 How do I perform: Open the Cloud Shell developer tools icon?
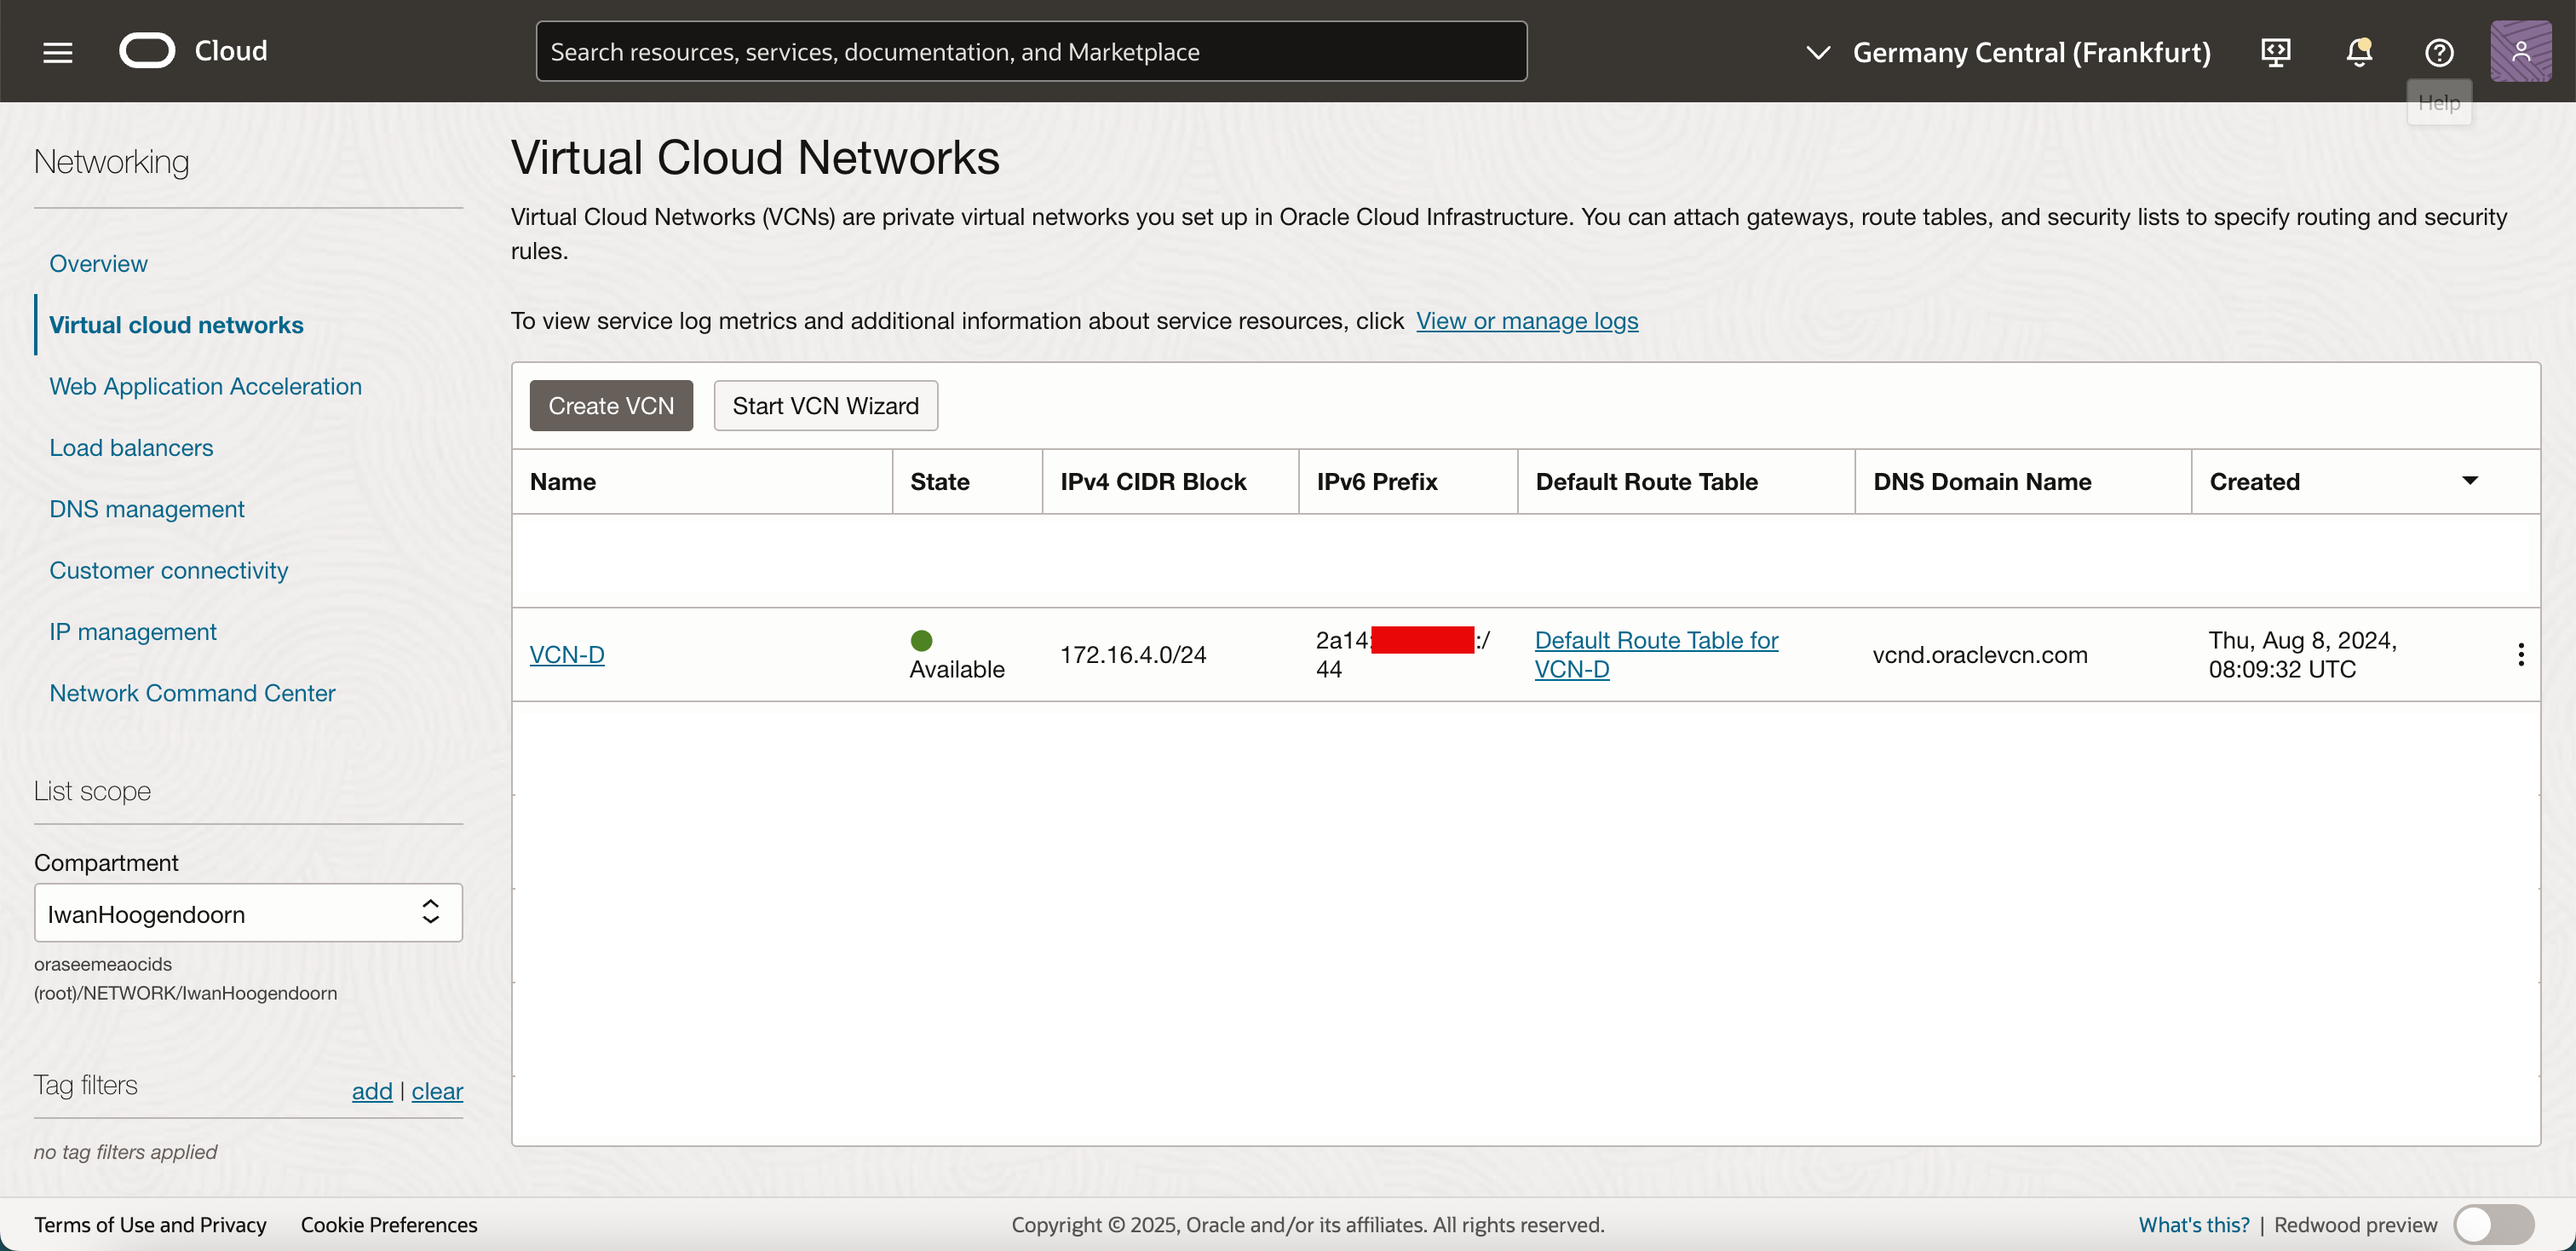[2275, 52]
